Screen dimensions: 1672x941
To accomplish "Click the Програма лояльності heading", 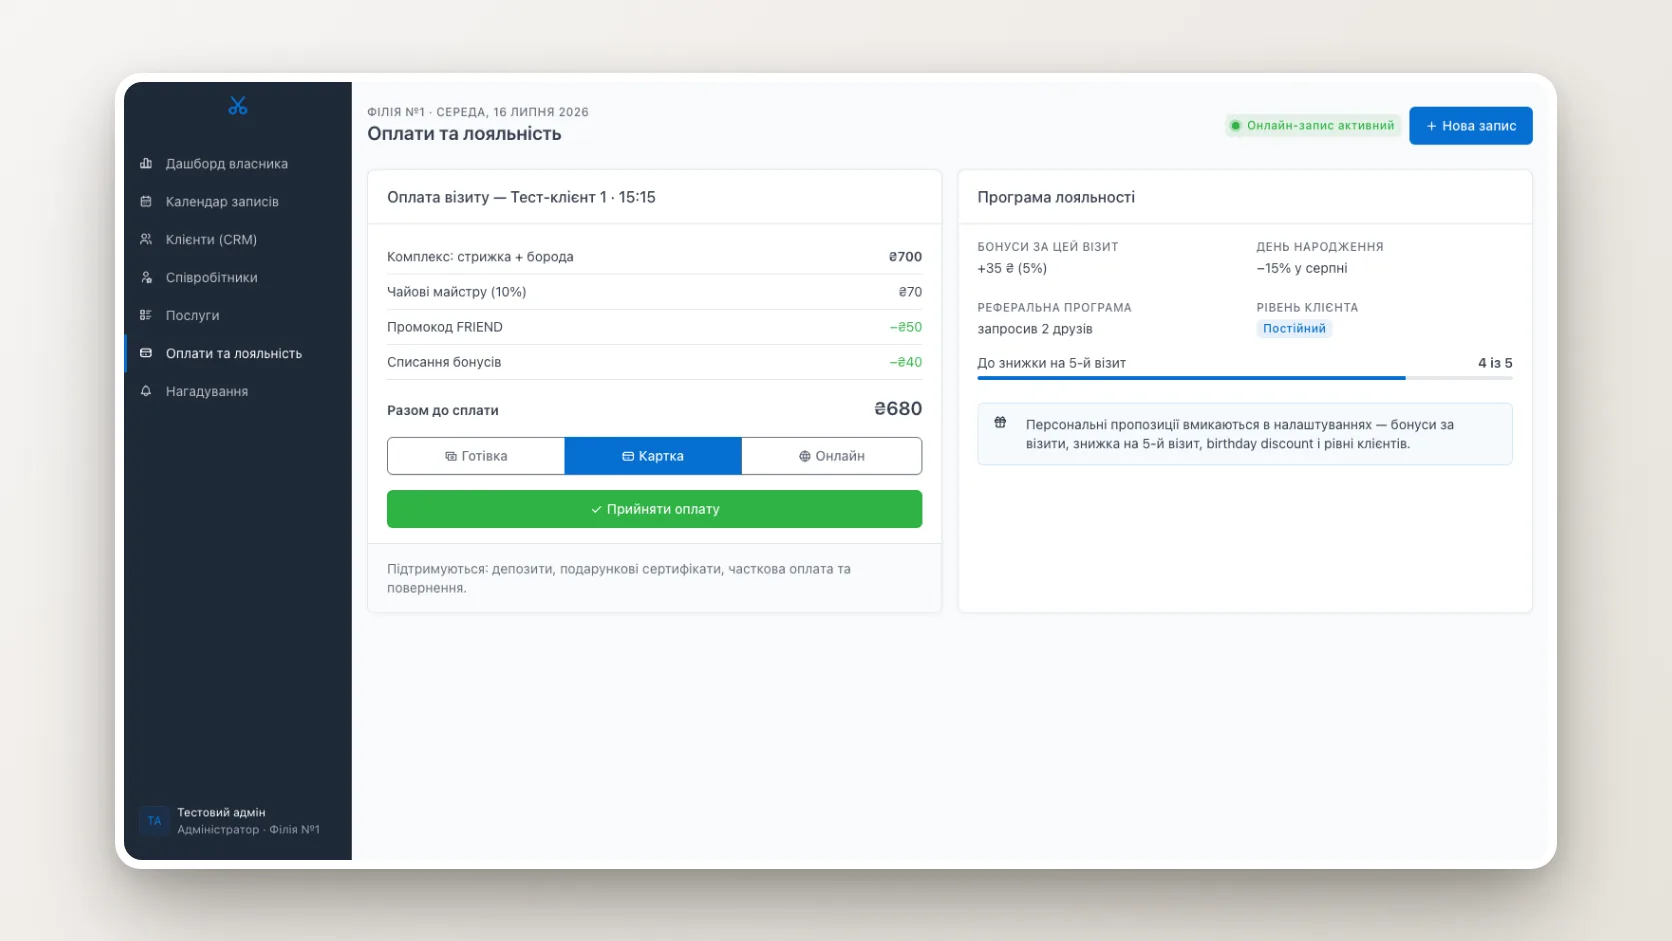I will (1056, 197).
